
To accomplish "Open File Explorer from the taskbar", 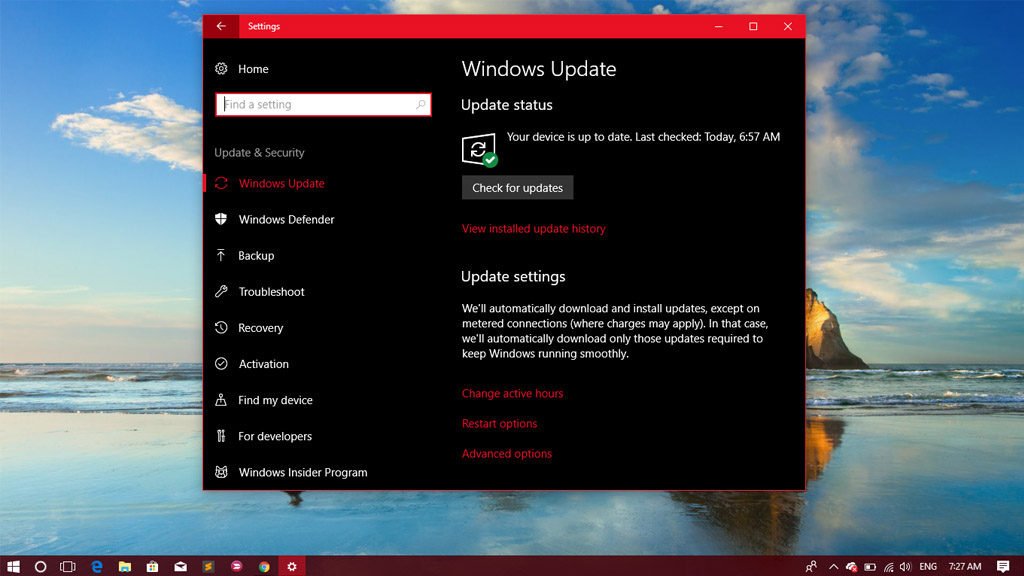I will click(125, 566).
